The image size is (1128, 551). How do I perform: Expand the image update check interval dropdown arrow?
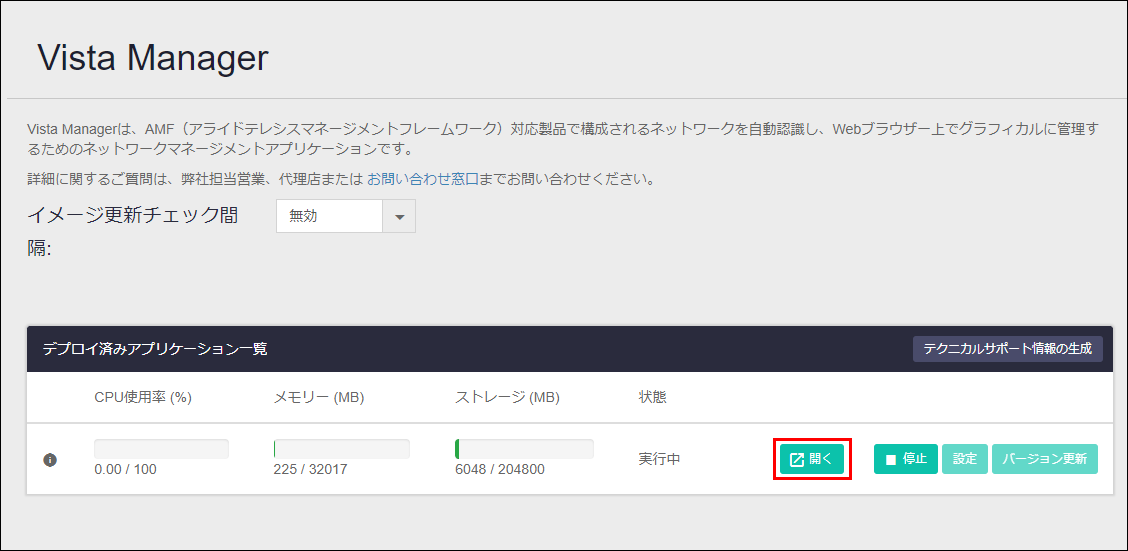click(399, 216)
